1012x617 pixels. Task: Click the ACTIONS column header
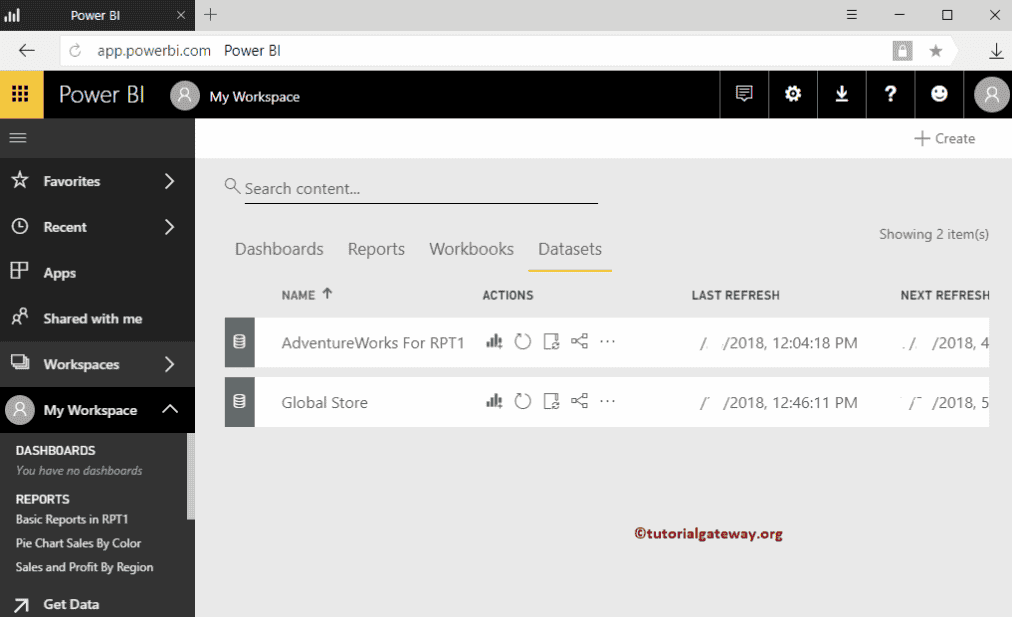coord(508,296)
